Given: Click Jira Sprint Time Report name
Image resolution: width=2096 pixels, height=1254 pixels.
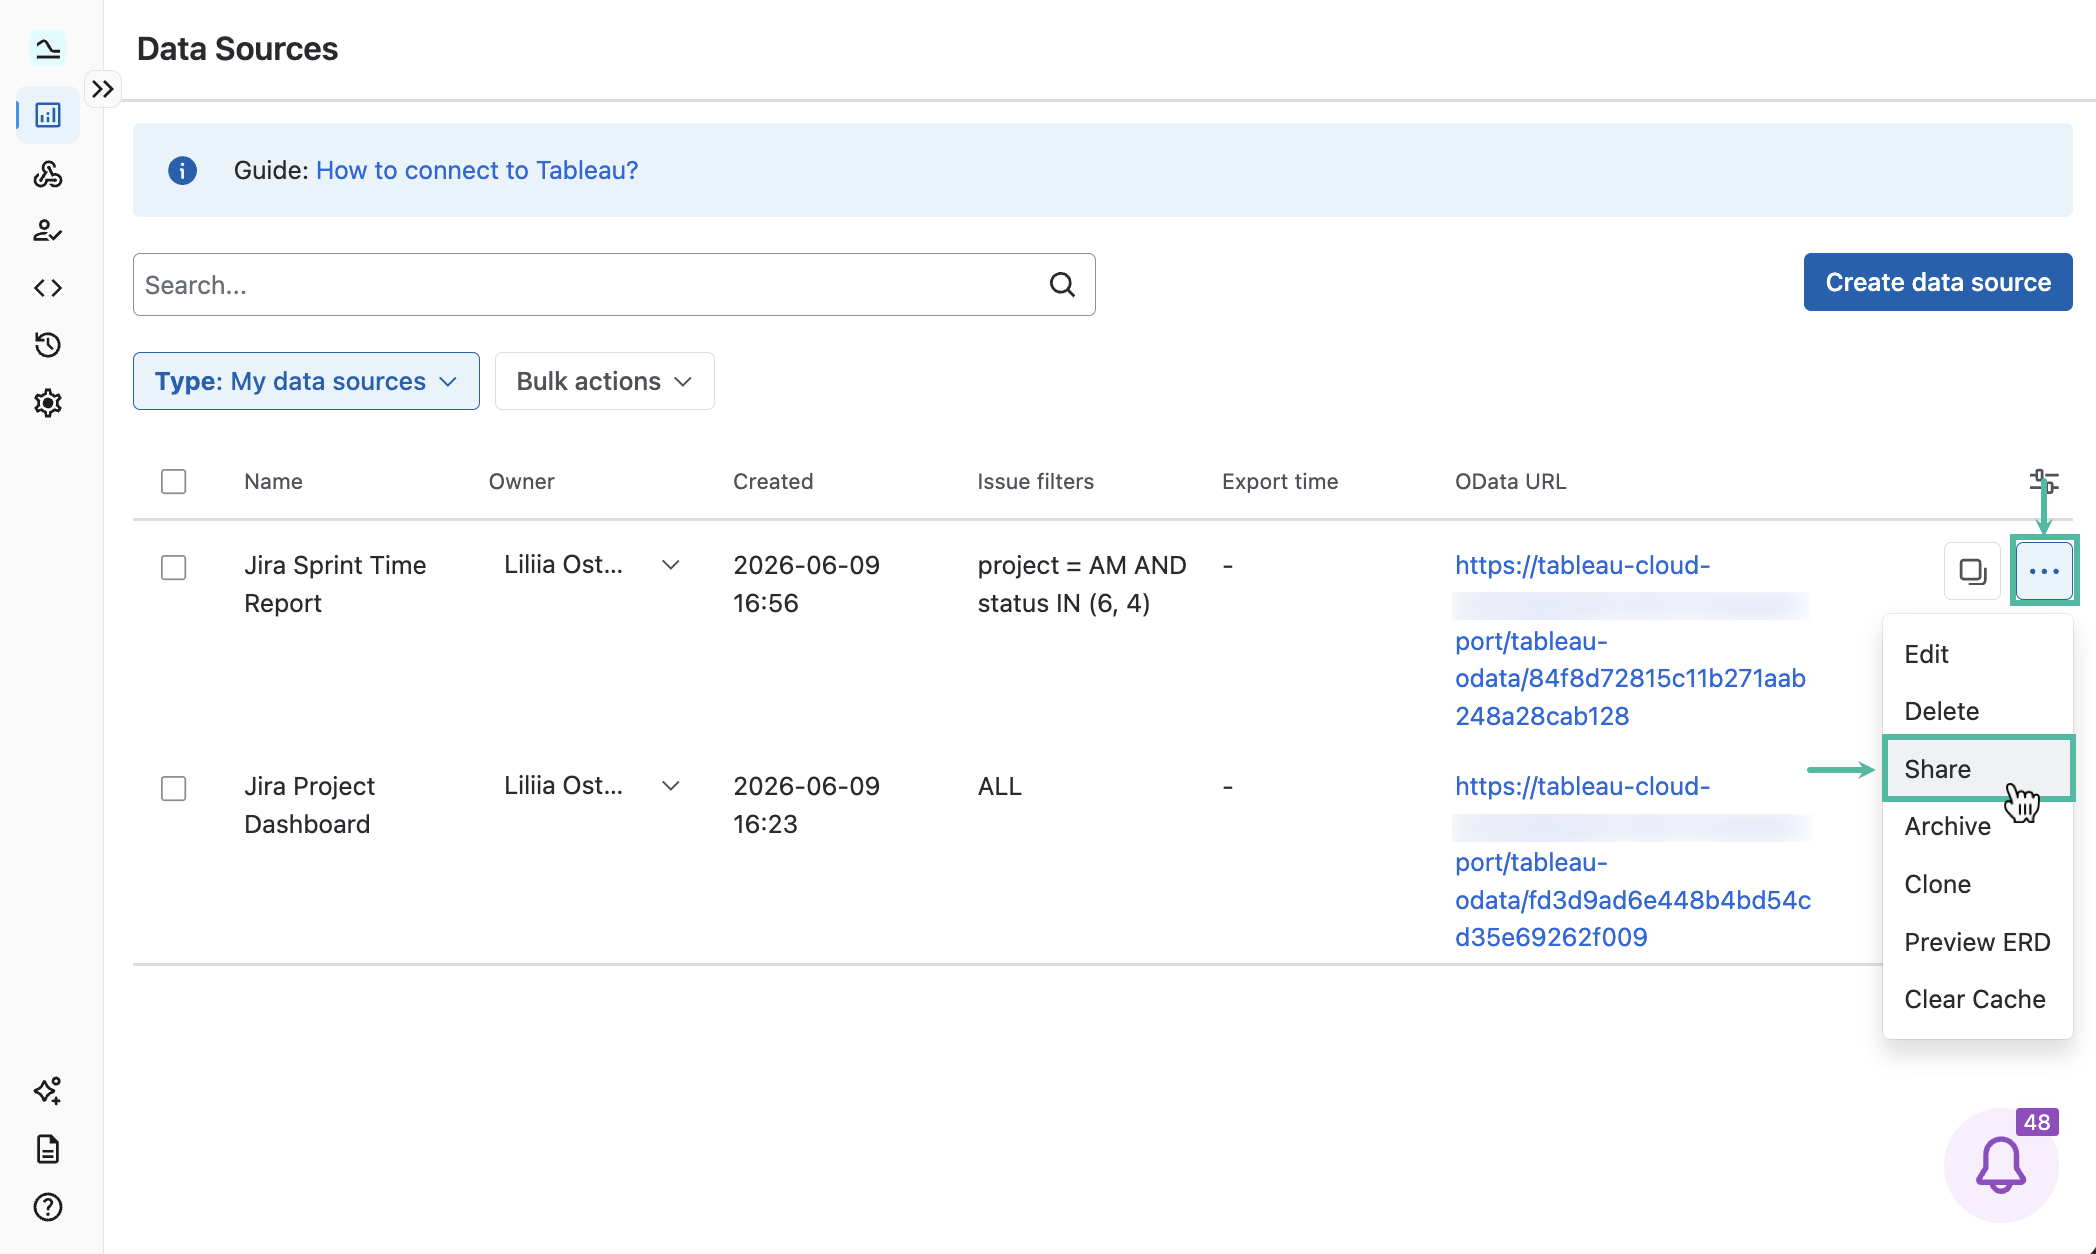Looking at the screenshot, I should pyautogui.click(x=335, y=584).
